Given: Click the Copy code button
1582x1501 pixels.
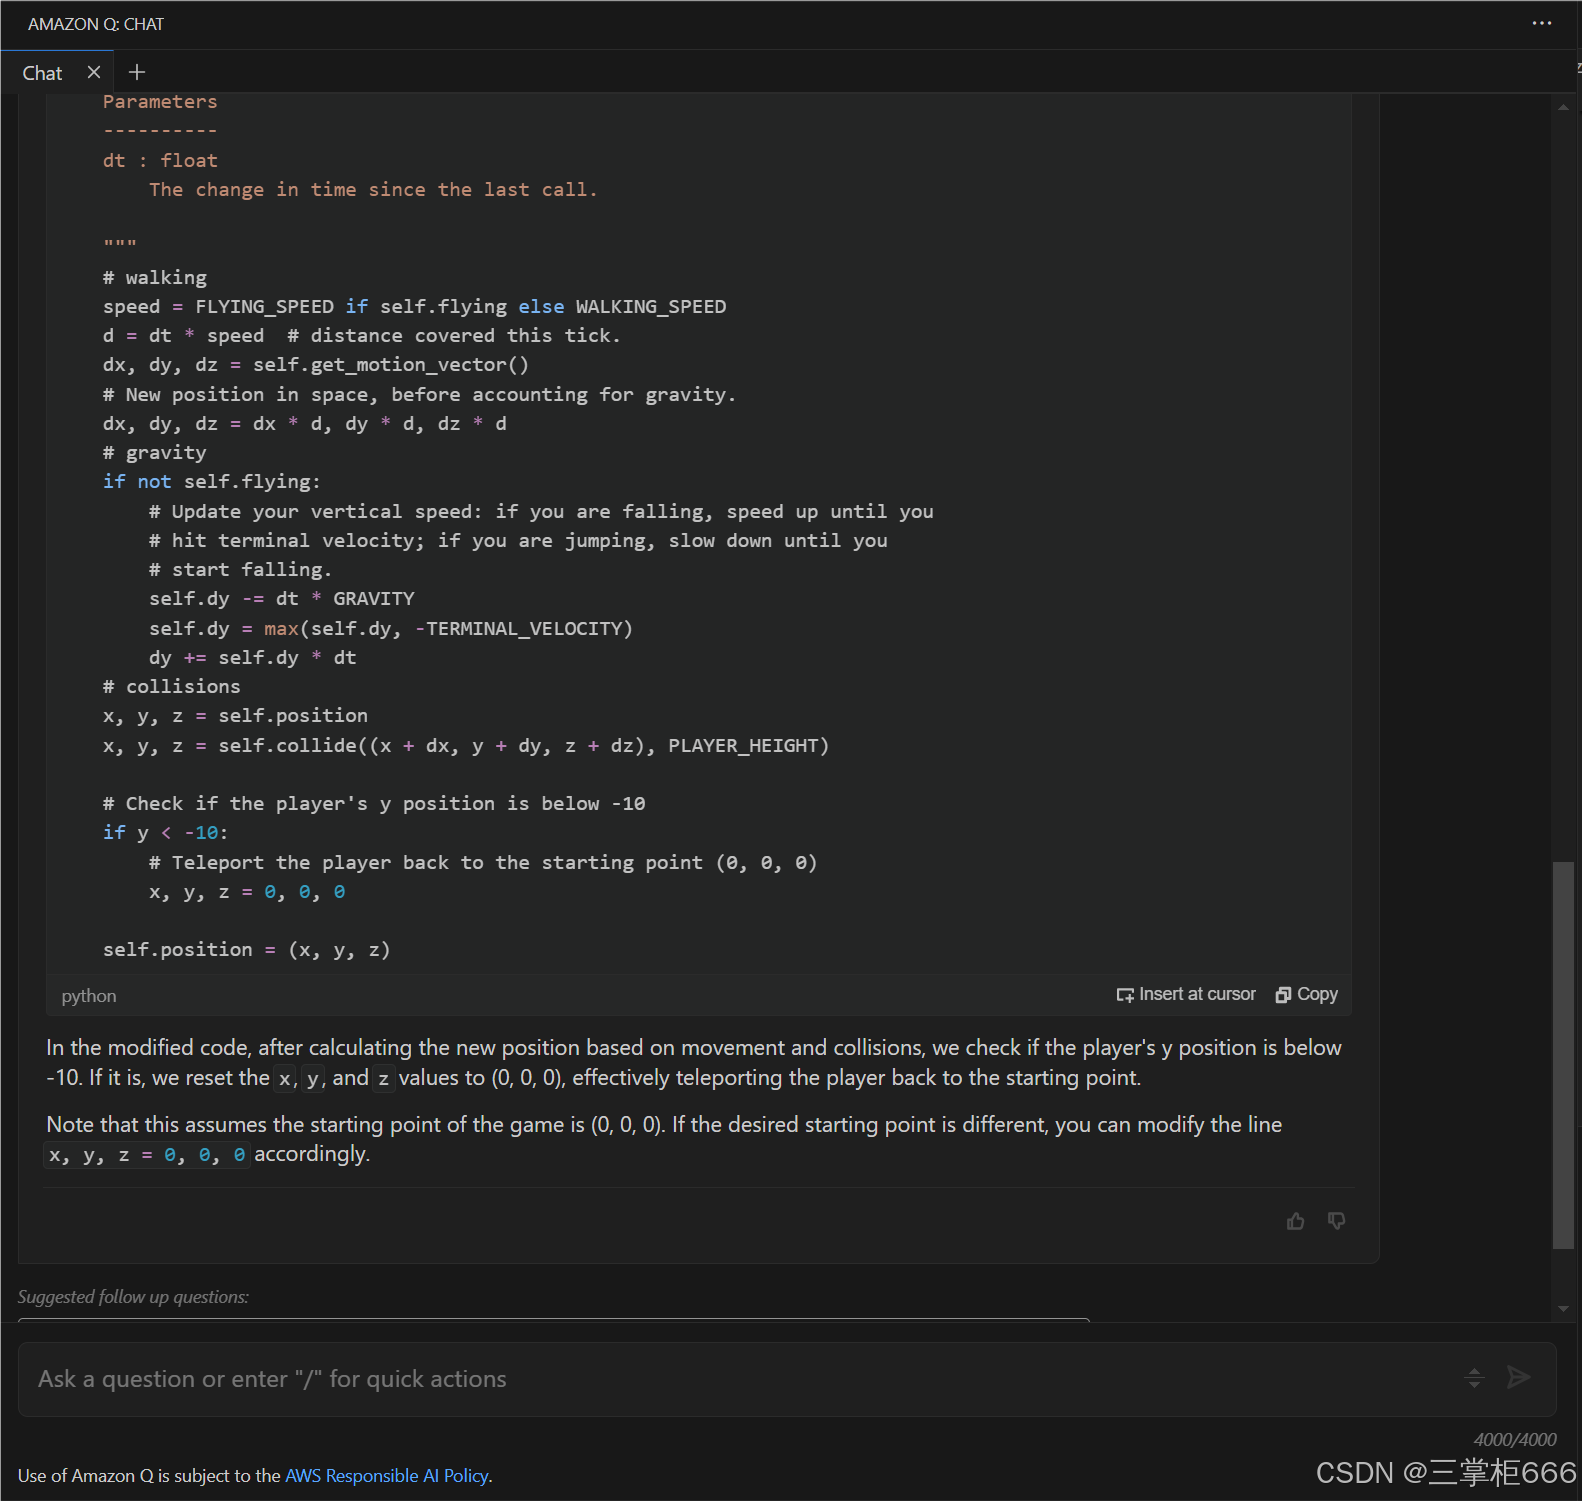Looking at the screenshot, I should (1306, 994).
